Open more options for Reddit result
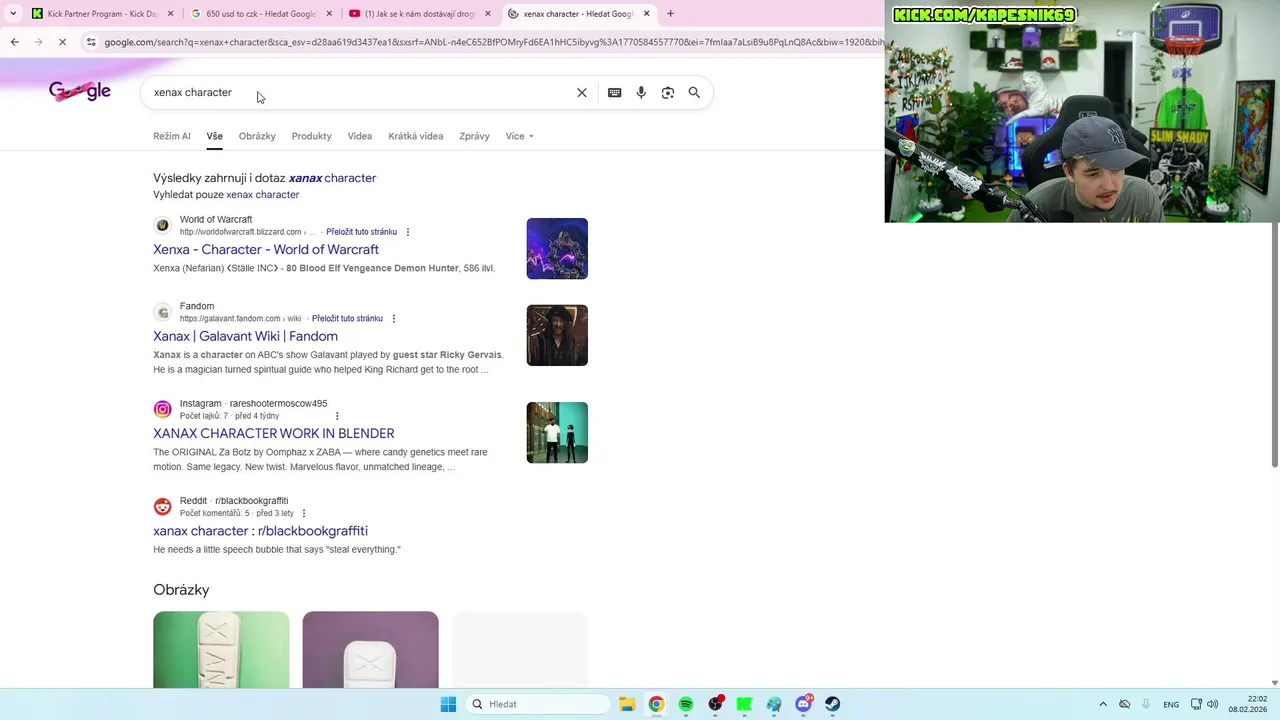Screen dimensions: 1280x720 (304, 513)
